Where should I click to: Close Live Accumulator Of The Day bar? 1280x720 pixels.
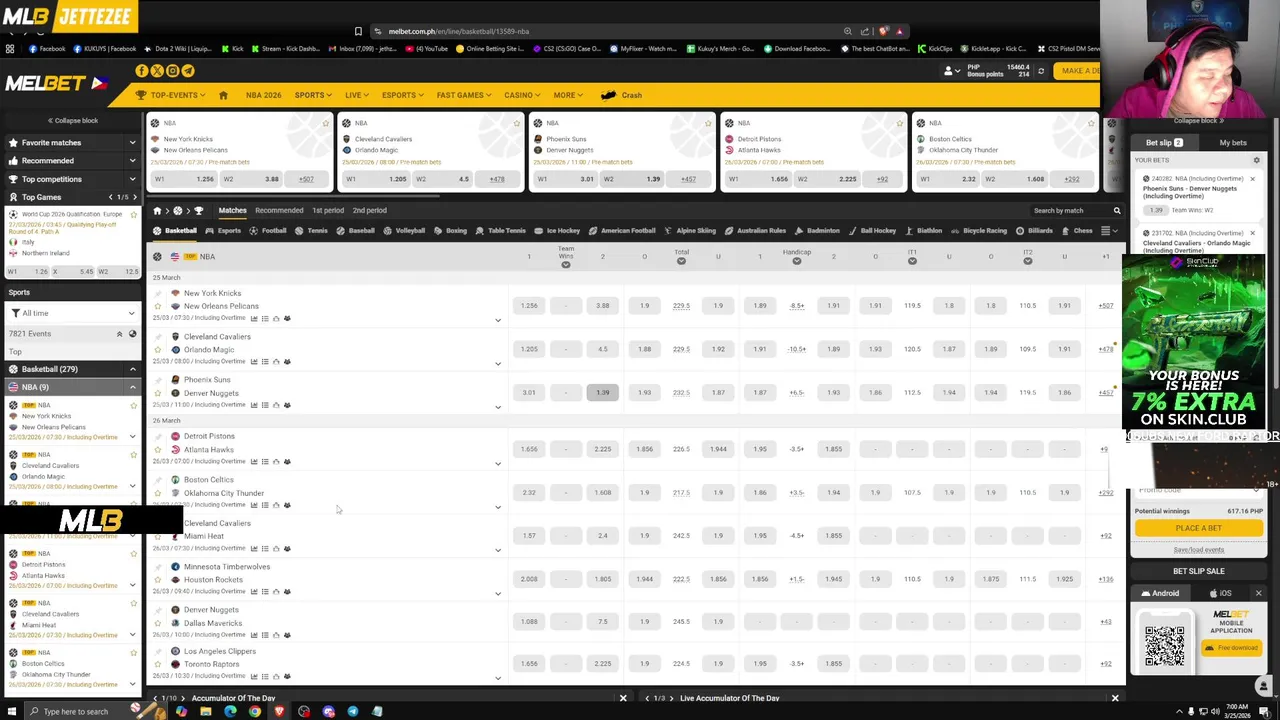[1115, 698]
